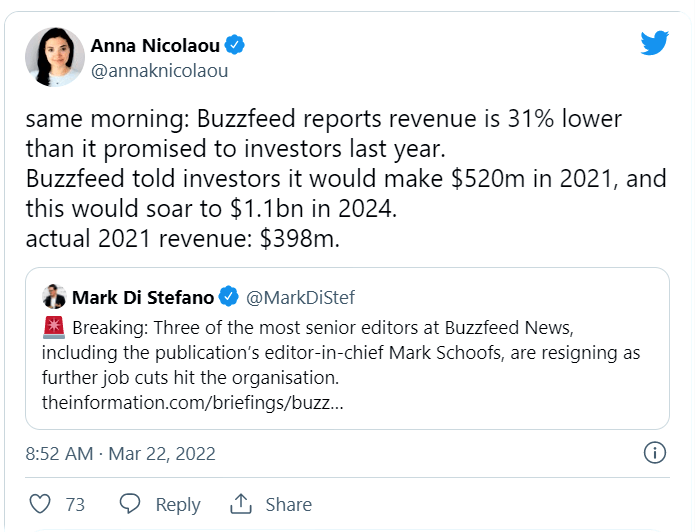This screenshot has height=532, width=695.
Task: Click Mark Di Stefano's verified badge
Action: coord(229,297)
